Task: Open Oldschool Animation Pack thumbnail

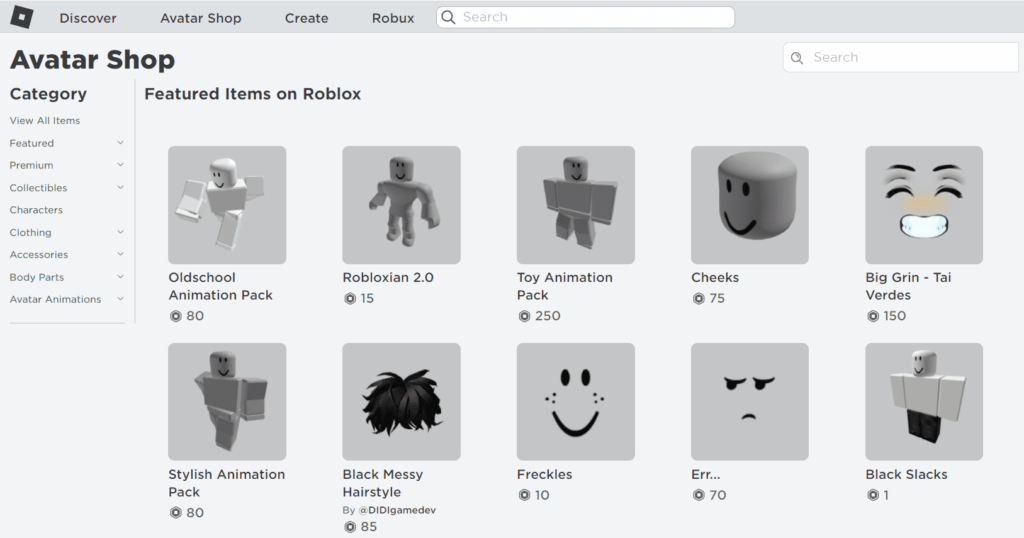Action: 227,205
